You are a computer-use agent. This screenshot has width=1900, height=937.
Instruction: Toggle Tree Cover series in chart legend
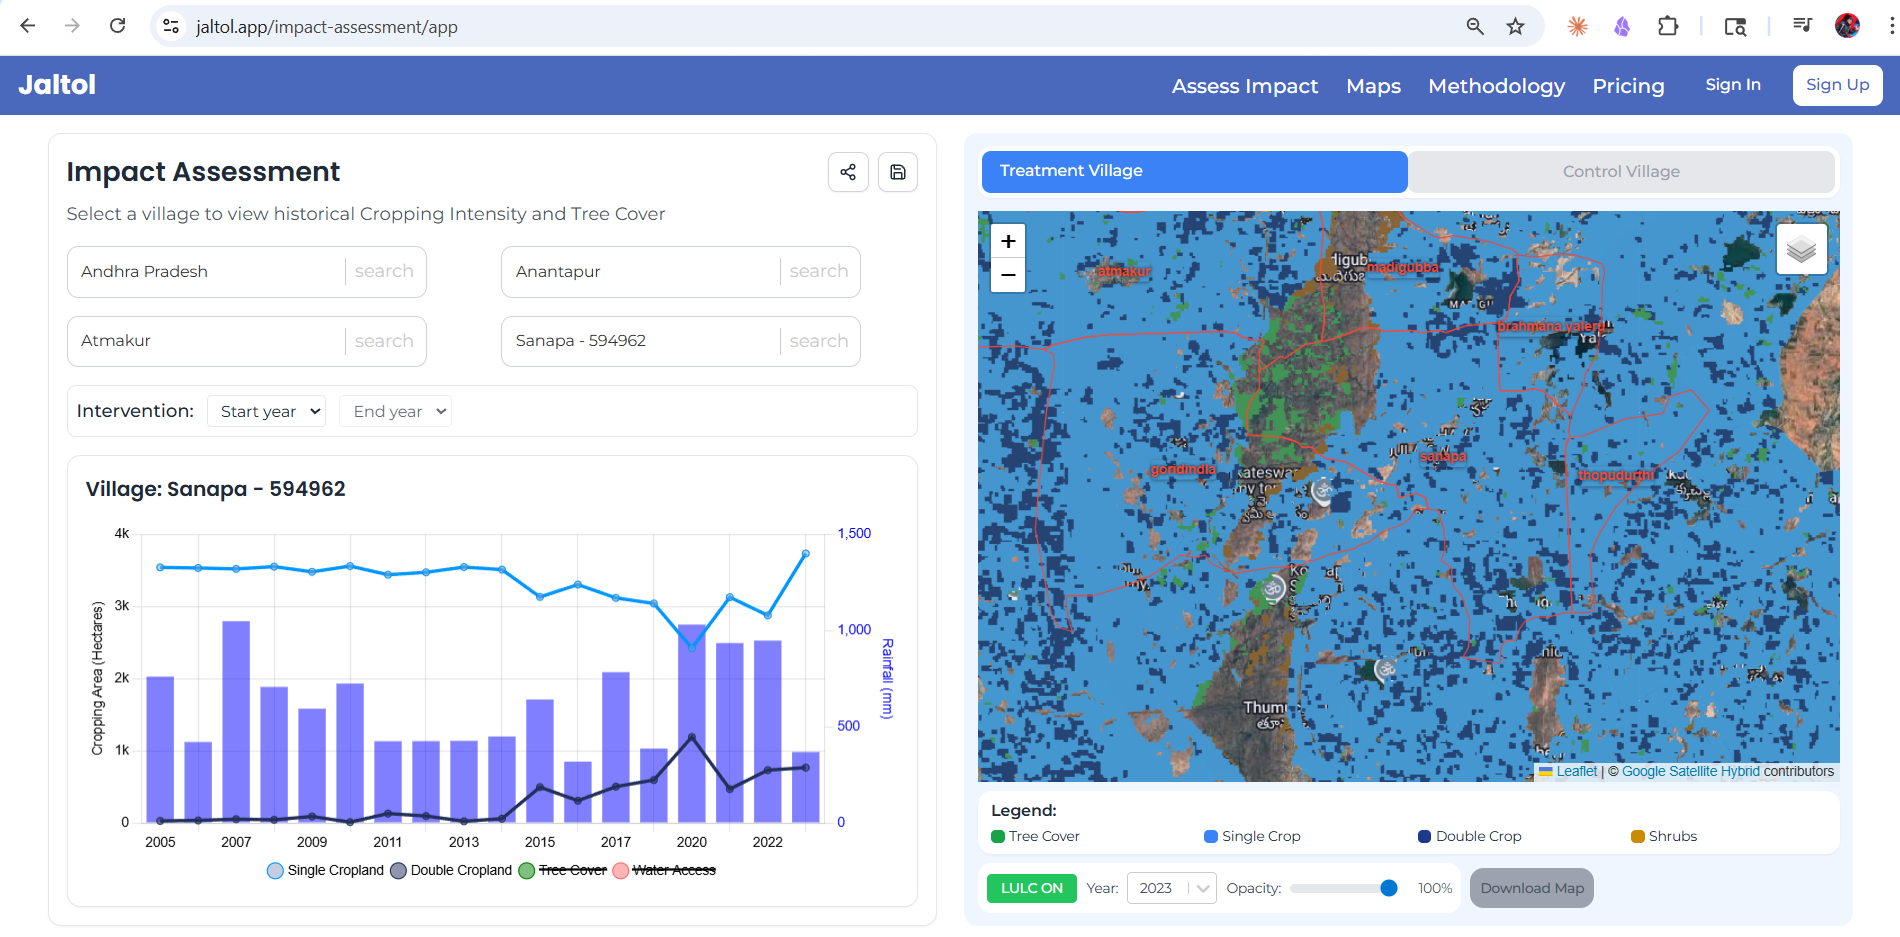563,870
